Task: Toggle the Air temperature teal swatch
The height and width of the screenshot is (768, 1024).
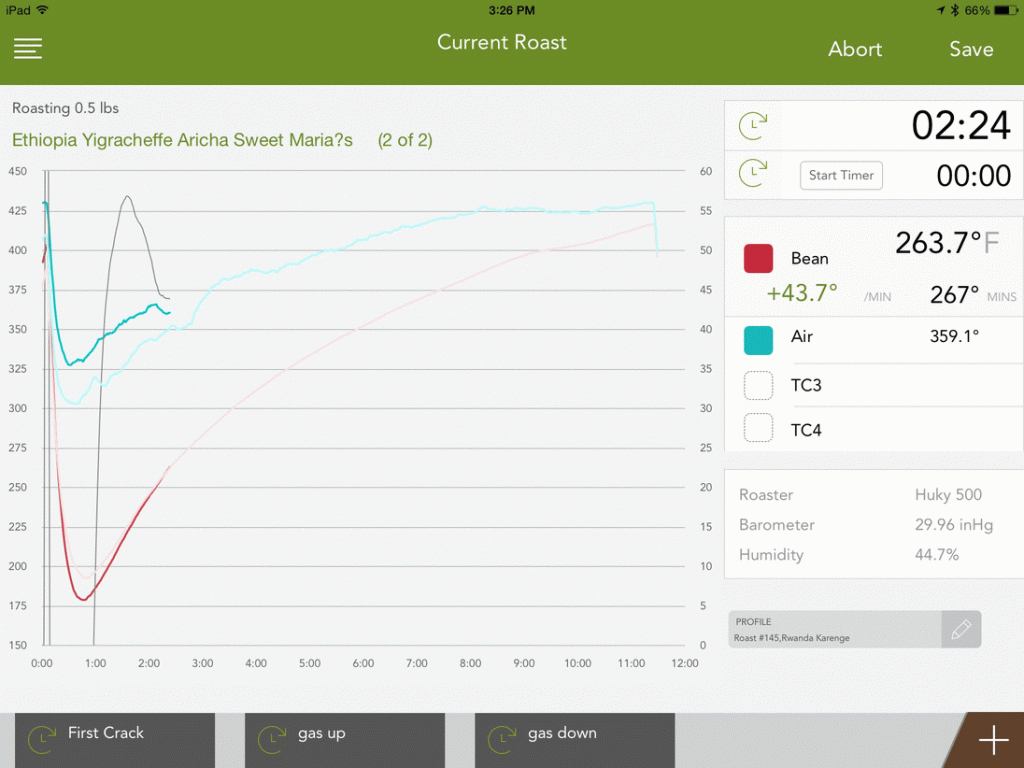Action: pos(758,339)
